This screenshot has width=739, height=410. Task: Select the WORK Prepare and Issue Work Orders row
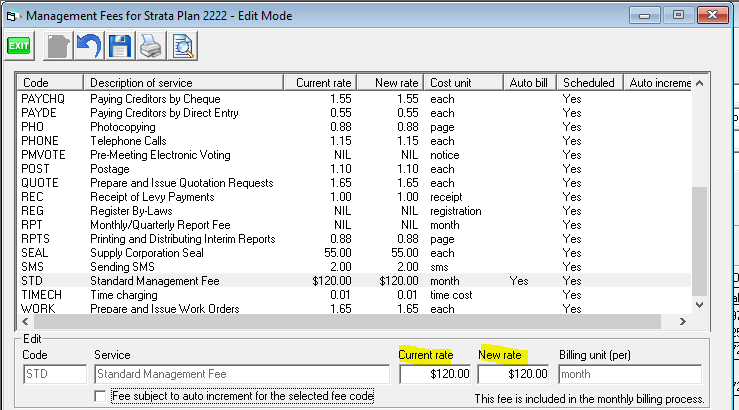354,309
